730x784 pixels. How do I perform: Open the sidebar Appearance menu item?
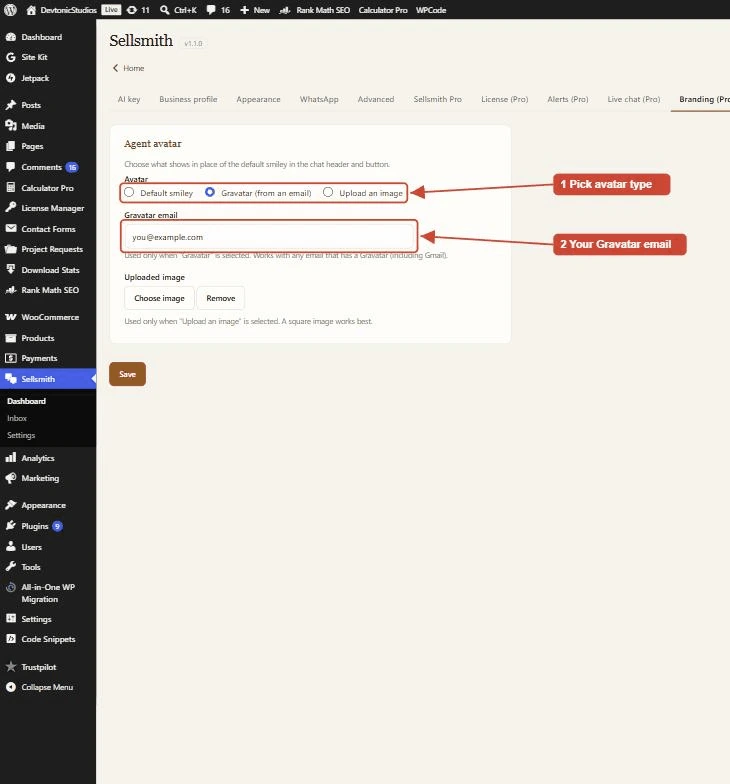(x=48, y=505)
